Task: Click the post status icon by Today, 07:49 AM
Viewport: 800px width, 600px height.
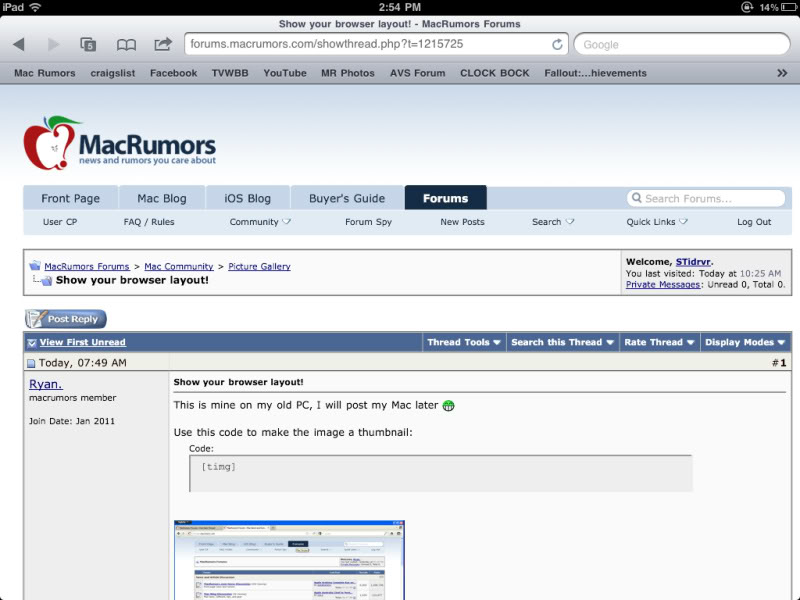Action: tap(31, 363)
